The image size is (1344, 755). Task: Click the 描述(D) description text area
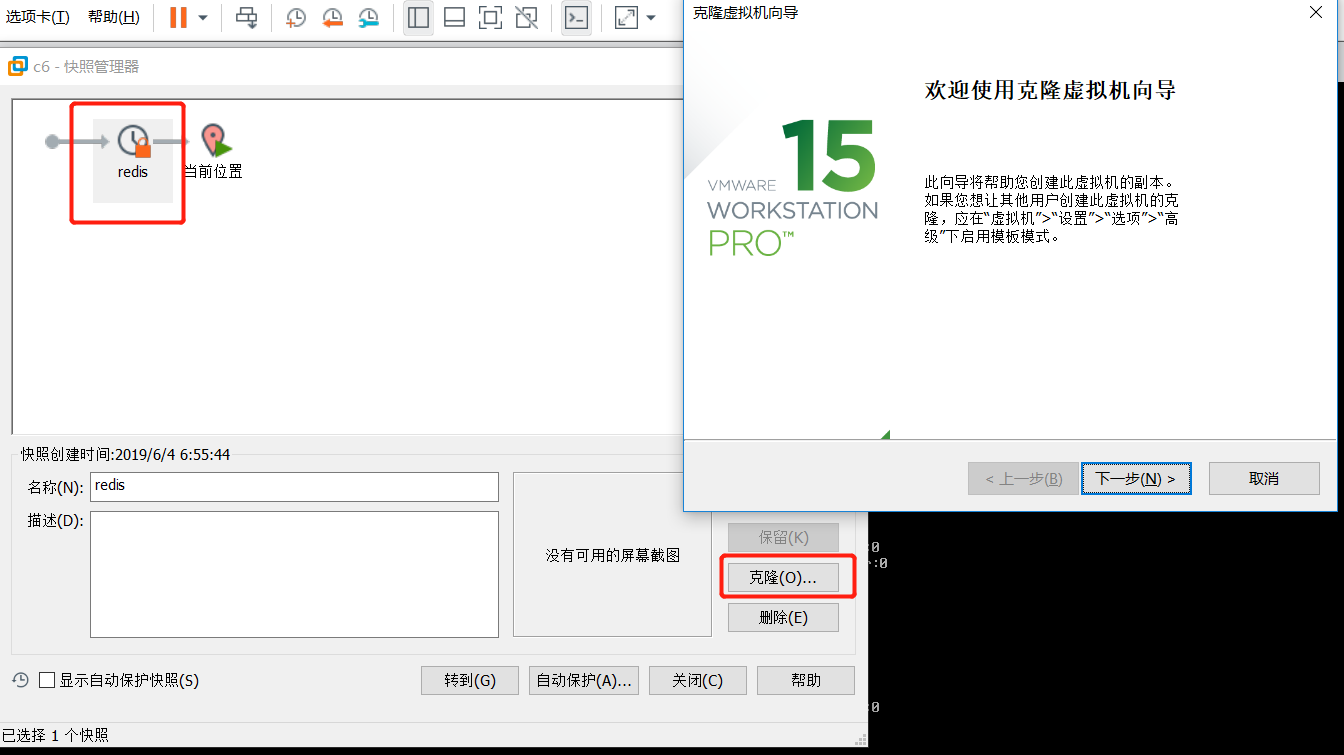point(294,574)
